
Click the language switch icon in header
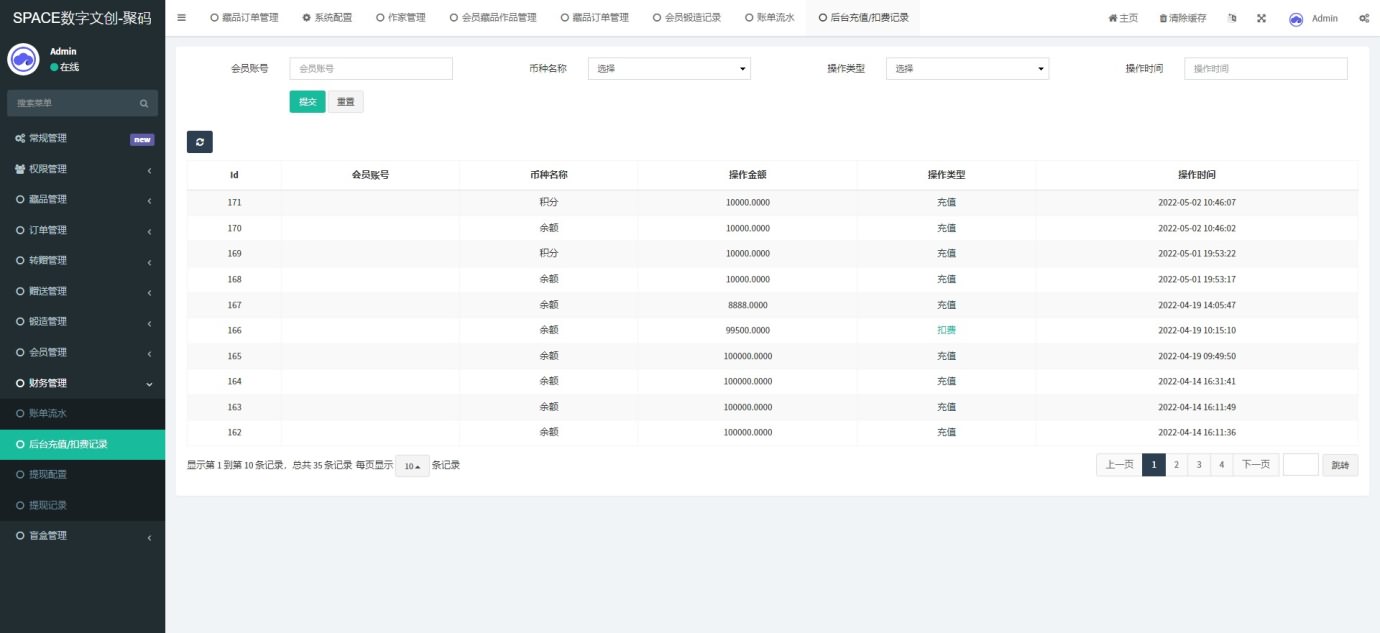[1232, 18]
